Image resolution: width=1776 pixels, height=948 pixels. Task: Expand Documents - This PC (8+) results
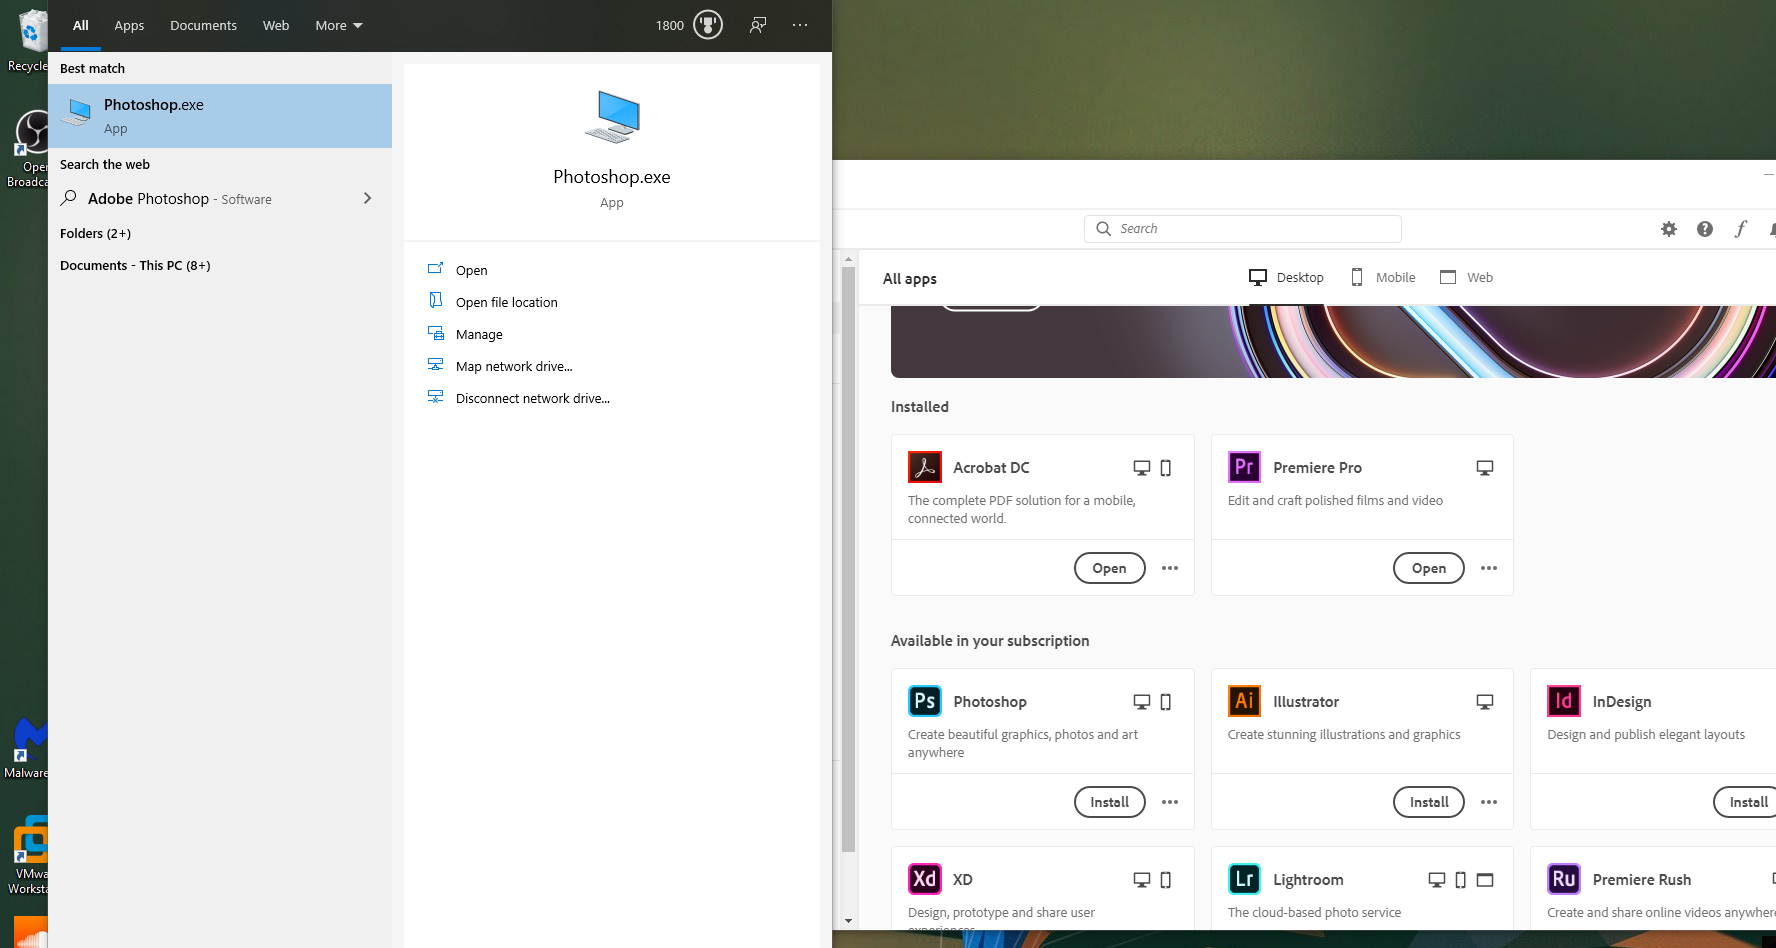pos(135,265)
